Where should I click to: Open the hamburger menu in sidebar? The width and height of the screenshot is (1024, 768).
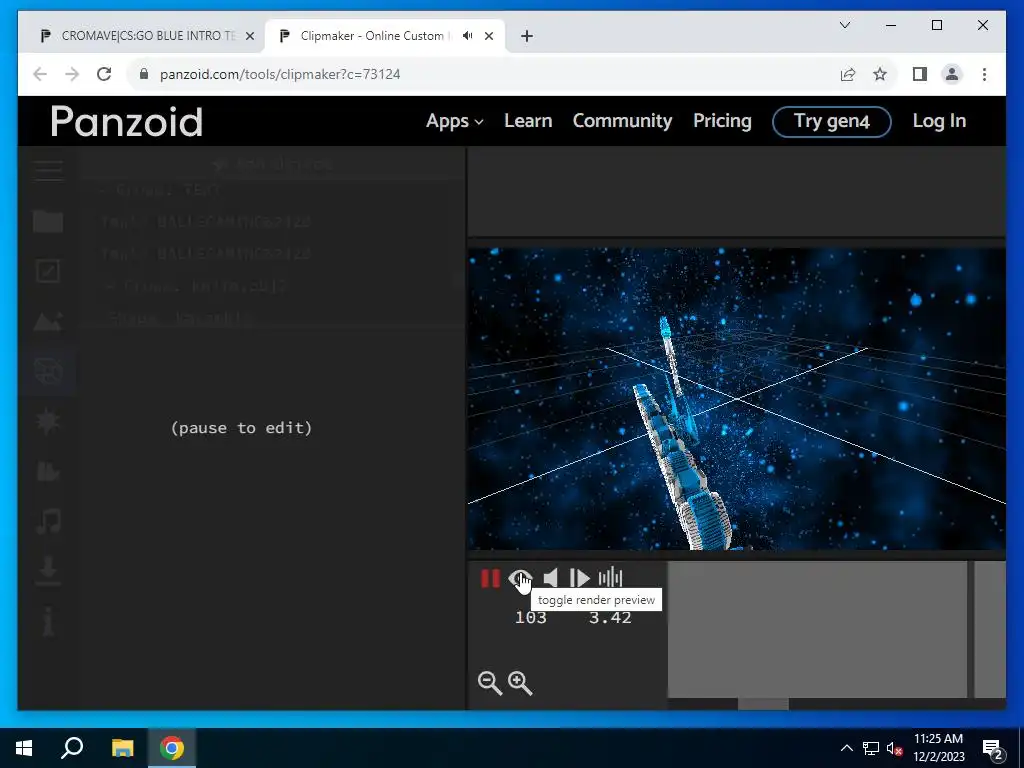[x=48, y=170]
